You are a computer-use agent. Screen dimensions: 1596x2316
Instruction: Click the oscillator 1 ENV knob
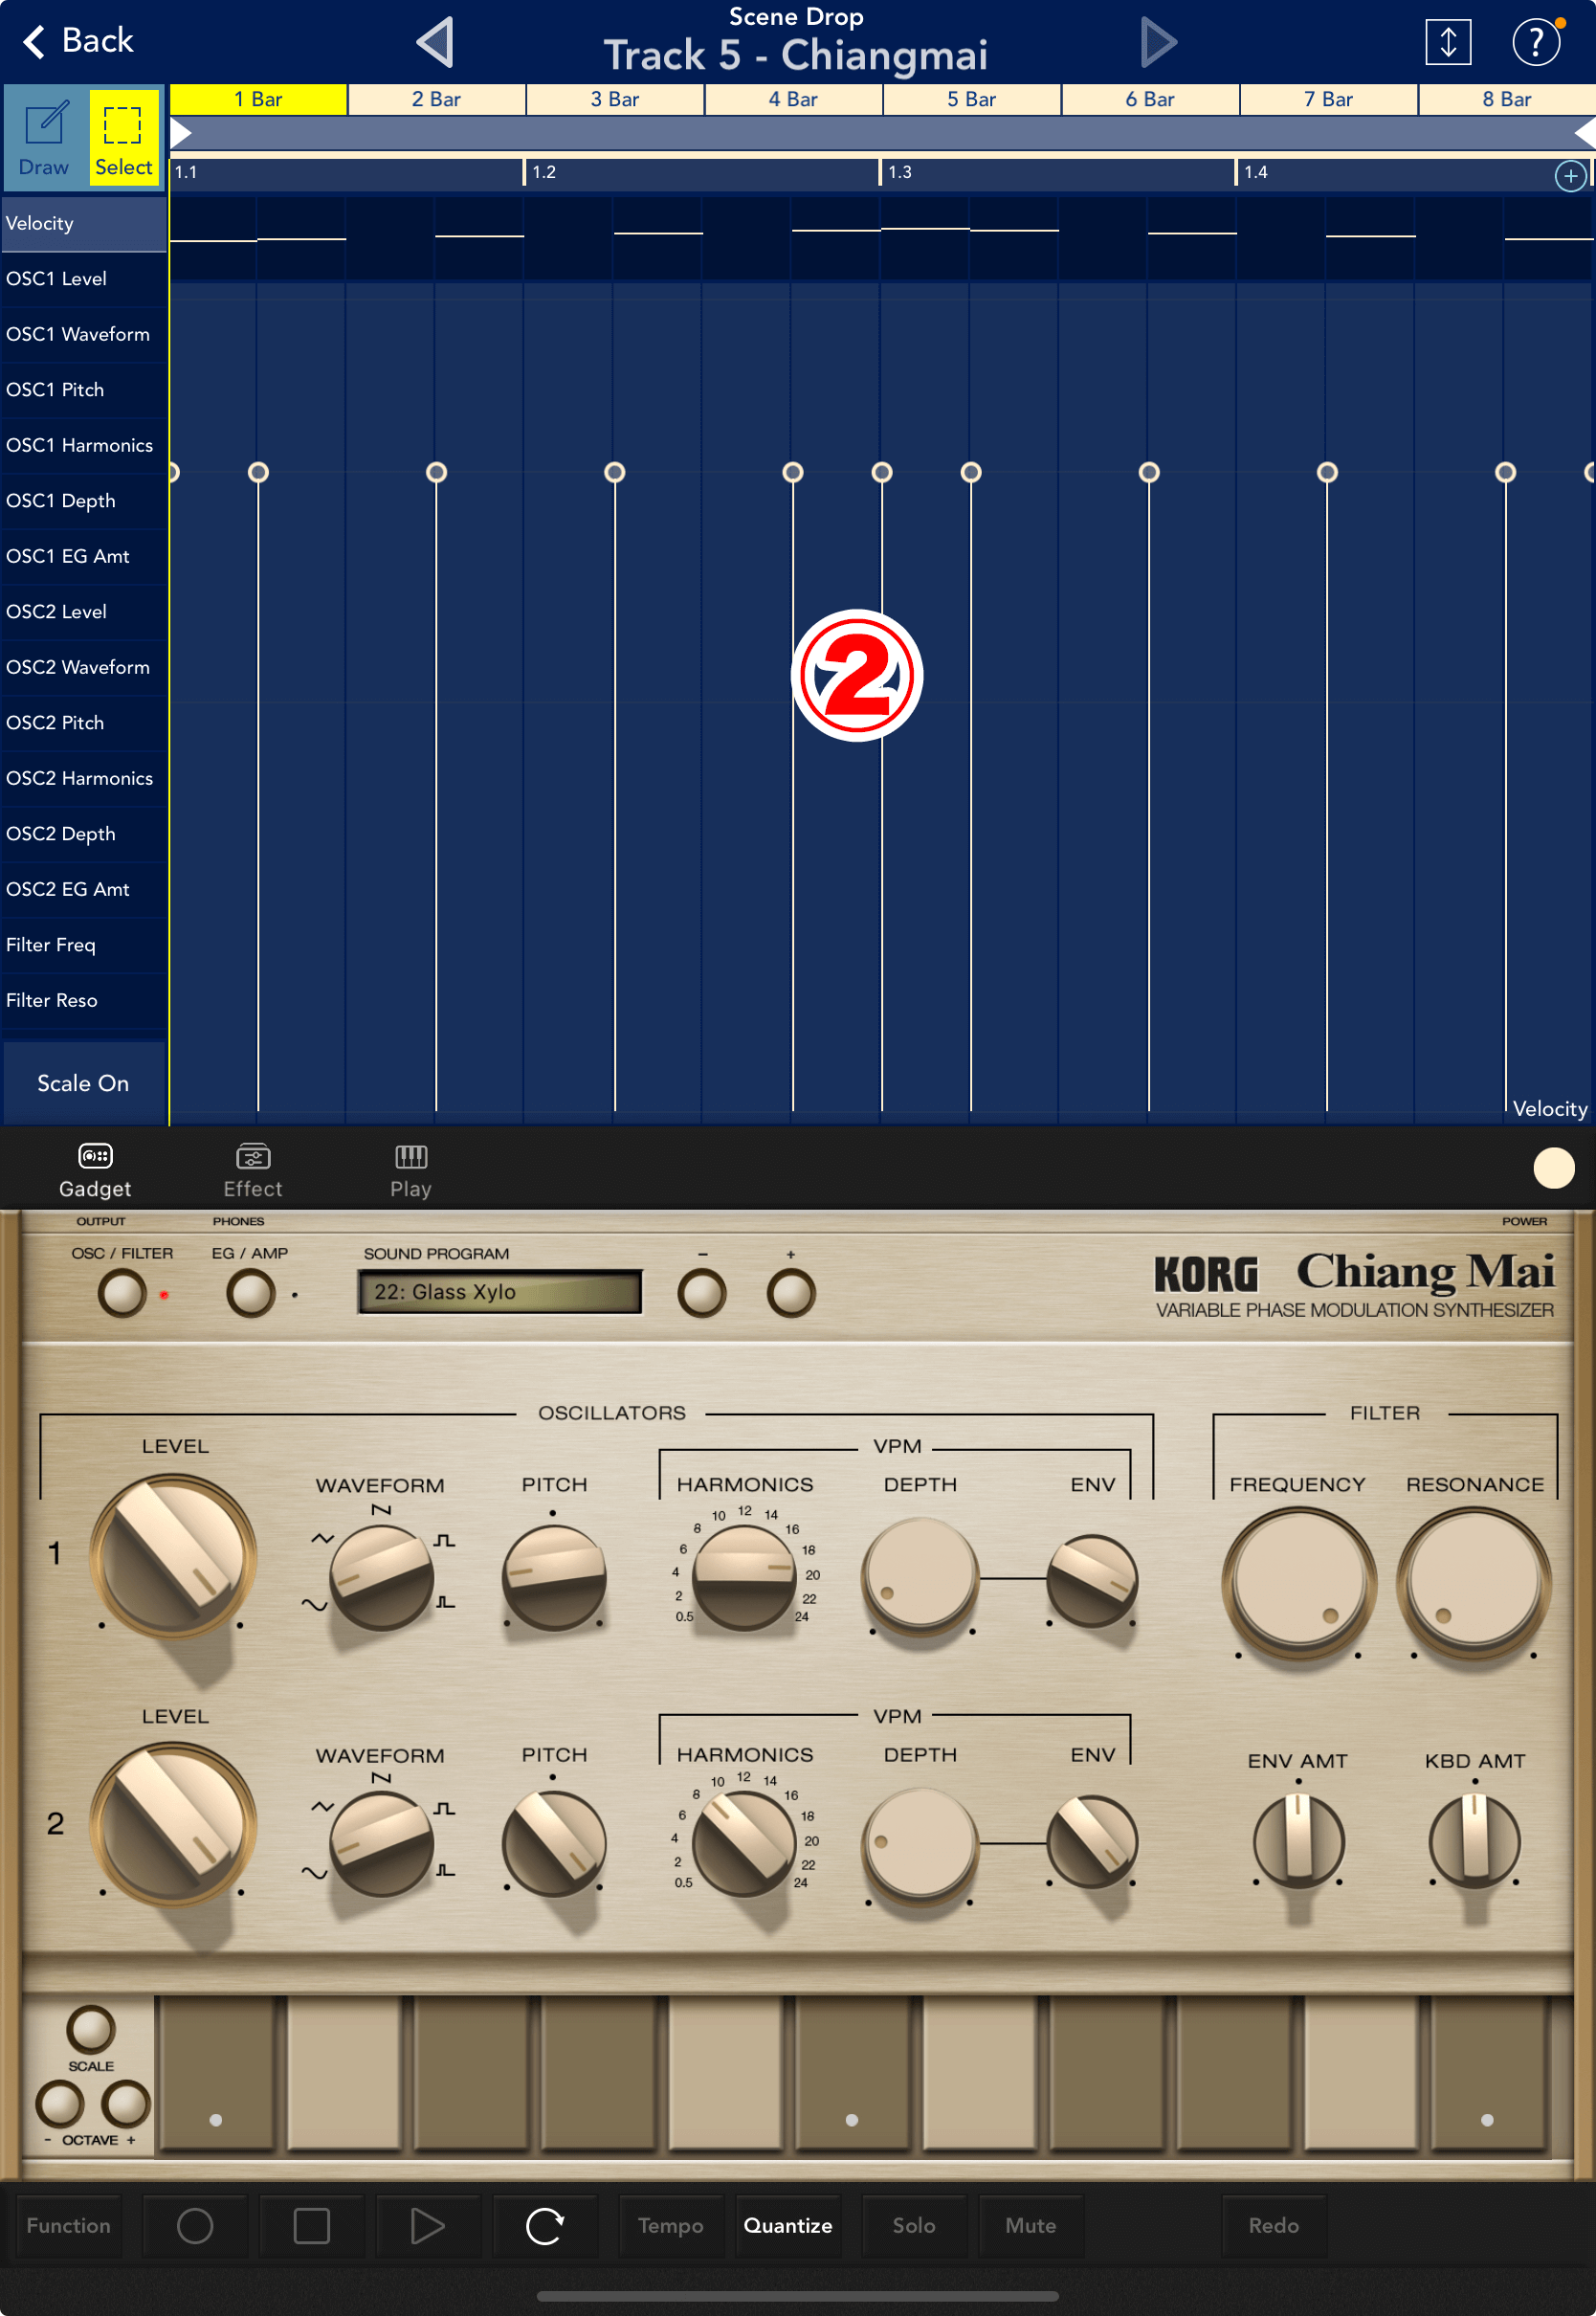tap(1092, 1581)
